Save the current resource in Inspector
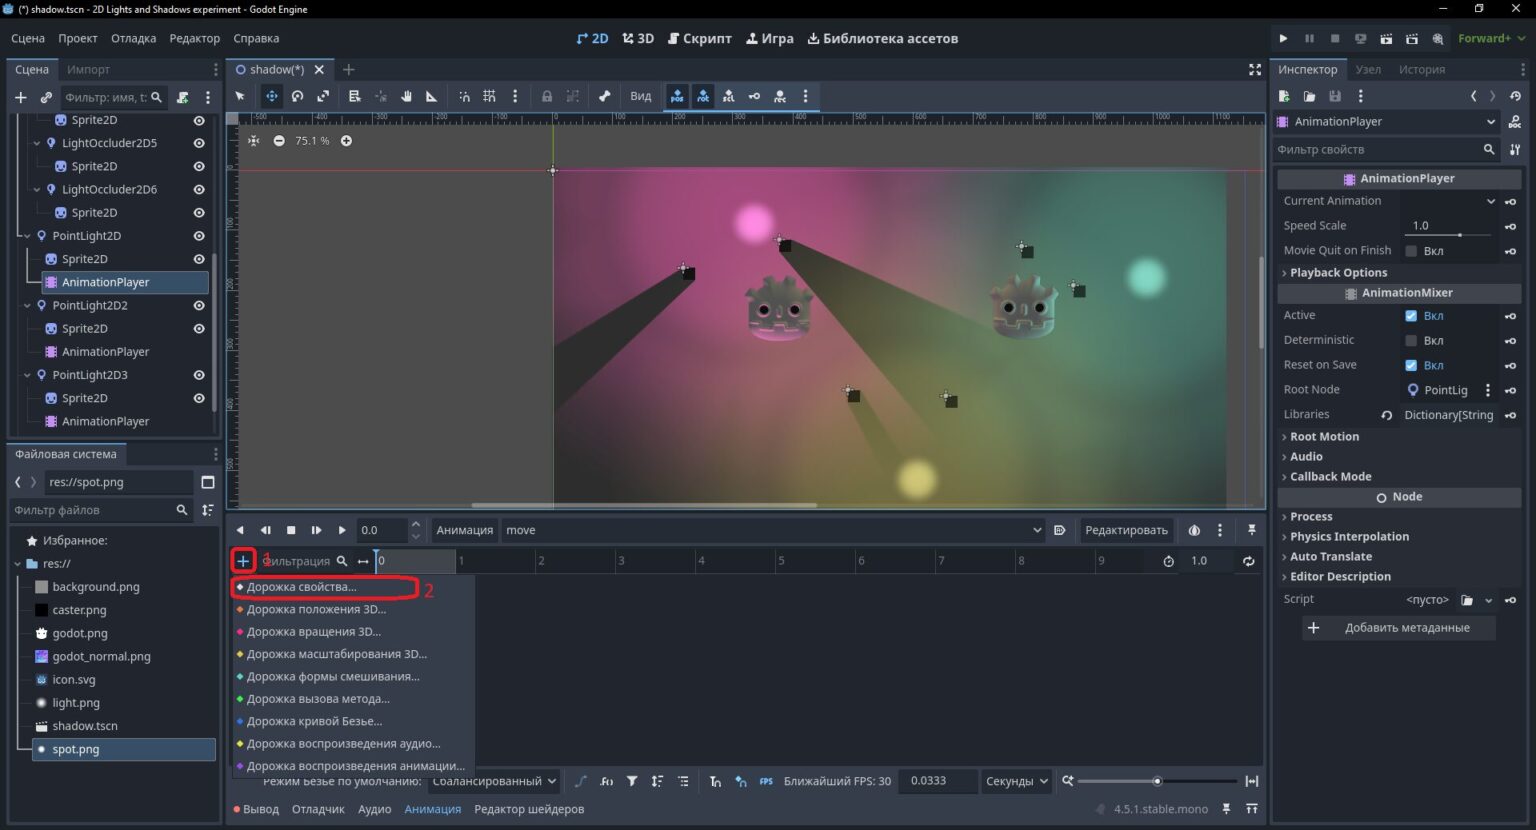1536x830 pixels. [1335, 96]
